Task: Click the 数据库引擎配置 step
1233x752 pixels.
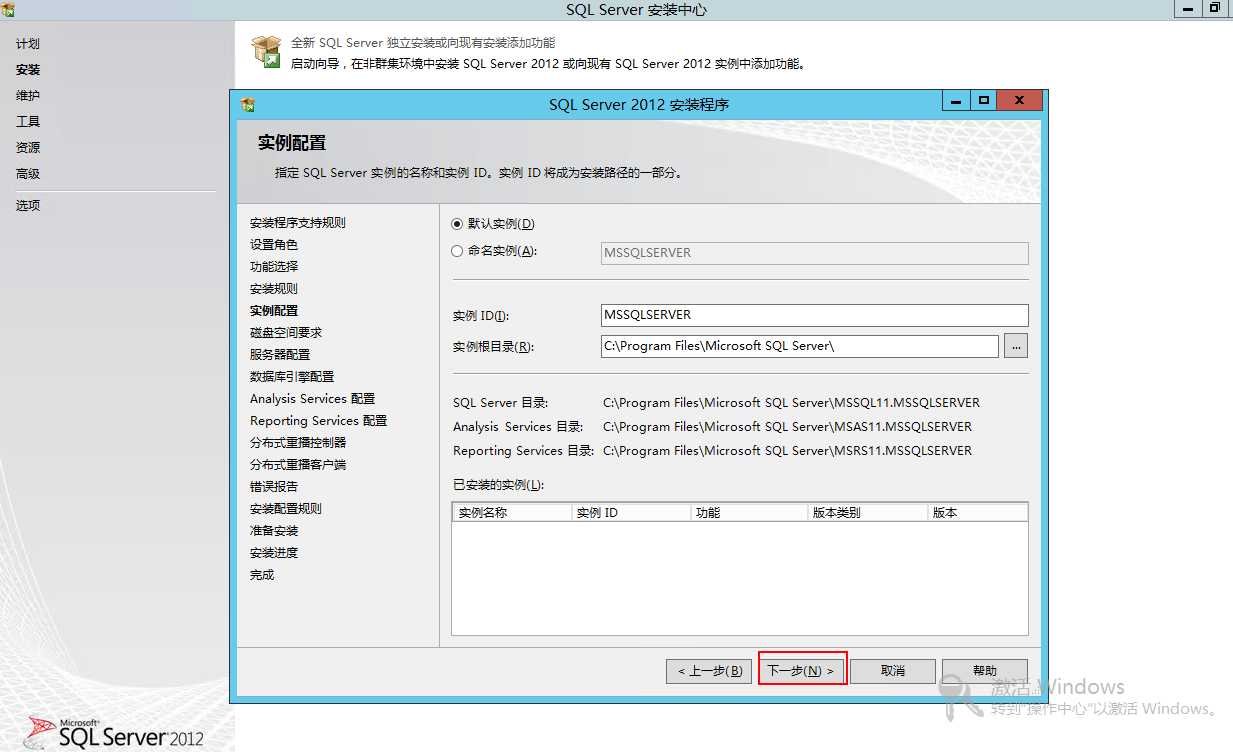Action: click(x=292, y=377)
